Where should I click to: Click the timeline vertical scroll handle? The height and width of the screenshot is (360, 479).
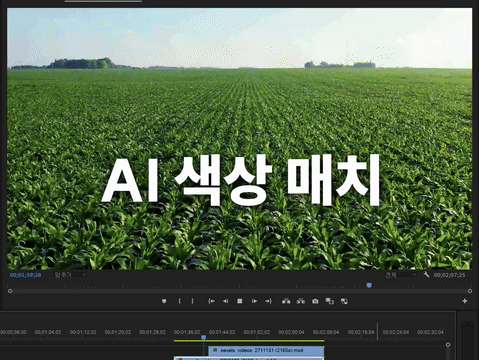[448, 344]
